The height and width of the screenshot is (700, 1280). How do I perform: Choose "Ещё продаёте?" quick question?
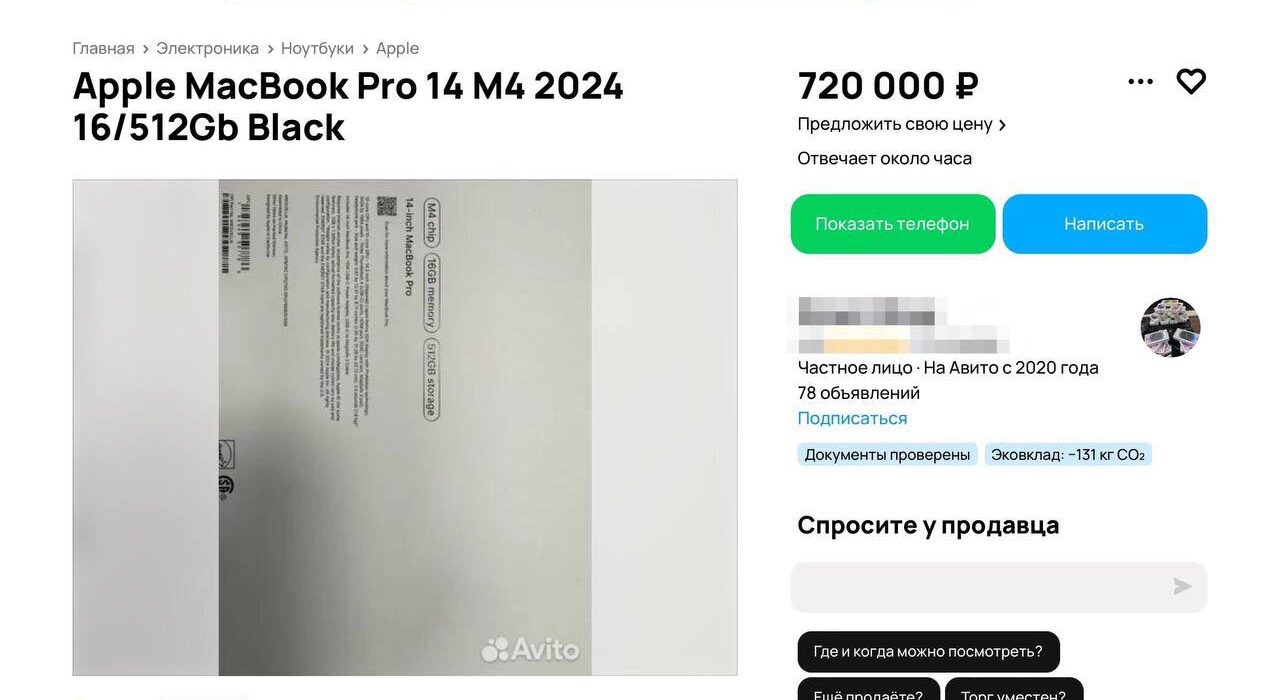click(x=868, y=689)
